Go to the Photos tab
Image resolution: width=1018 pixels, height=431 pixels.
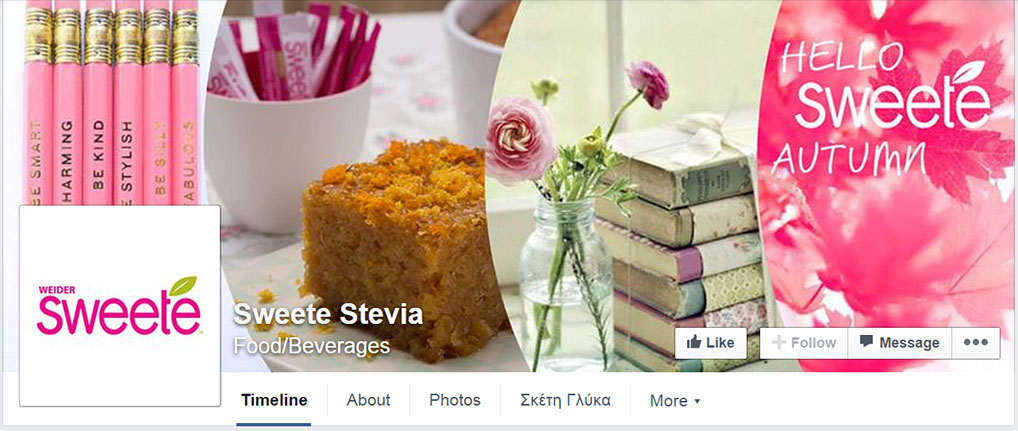(x=454, y=400)
